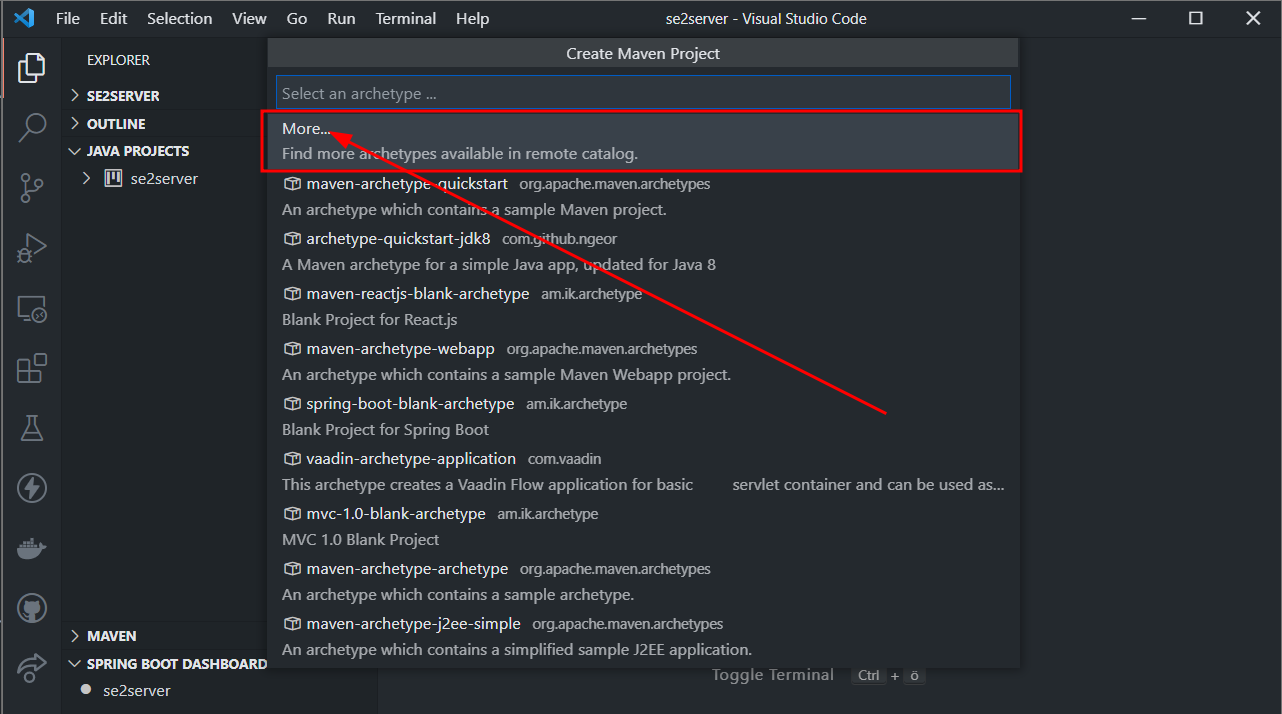Click the maven-archetype-archetype package icon
Image resolution: width=1282 pixels, height=714 pixels.
pos(292,569)
